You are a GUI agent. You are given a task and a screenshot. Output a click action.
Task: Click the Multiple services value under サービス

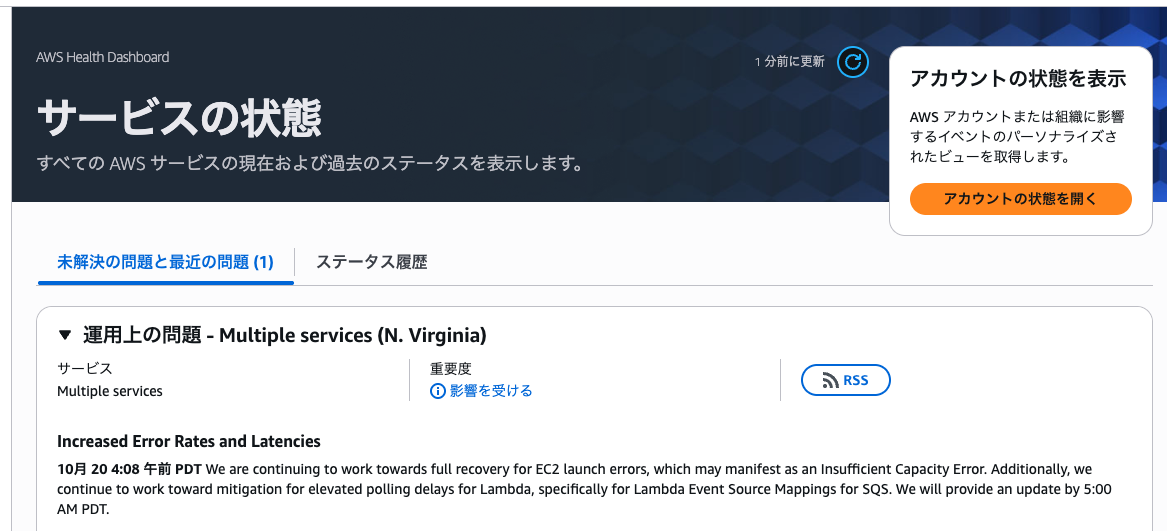pos(110,391)
